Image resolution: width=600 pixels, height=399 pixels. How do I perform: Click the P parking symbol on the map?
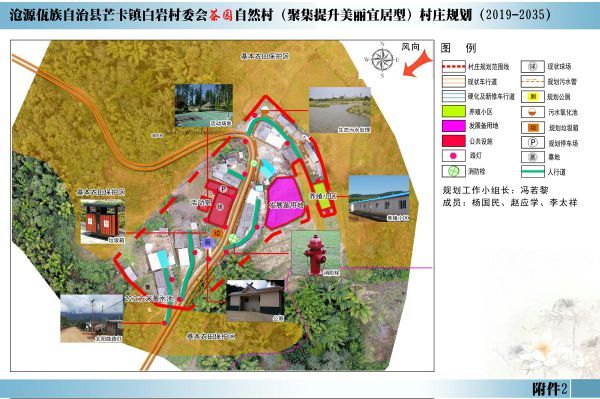(223, 189)
